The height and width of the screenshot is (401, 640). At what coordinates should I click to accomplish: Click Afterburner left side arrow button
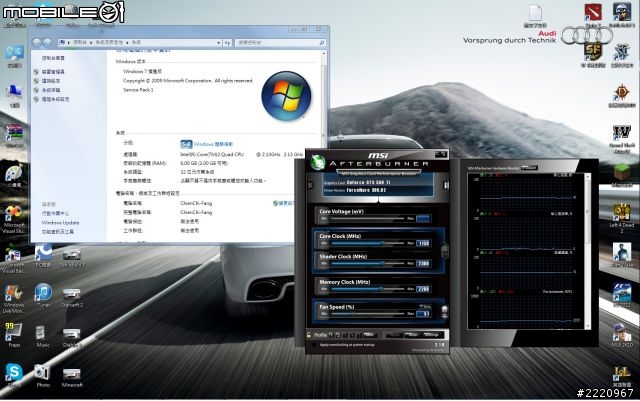click(310, 185)
